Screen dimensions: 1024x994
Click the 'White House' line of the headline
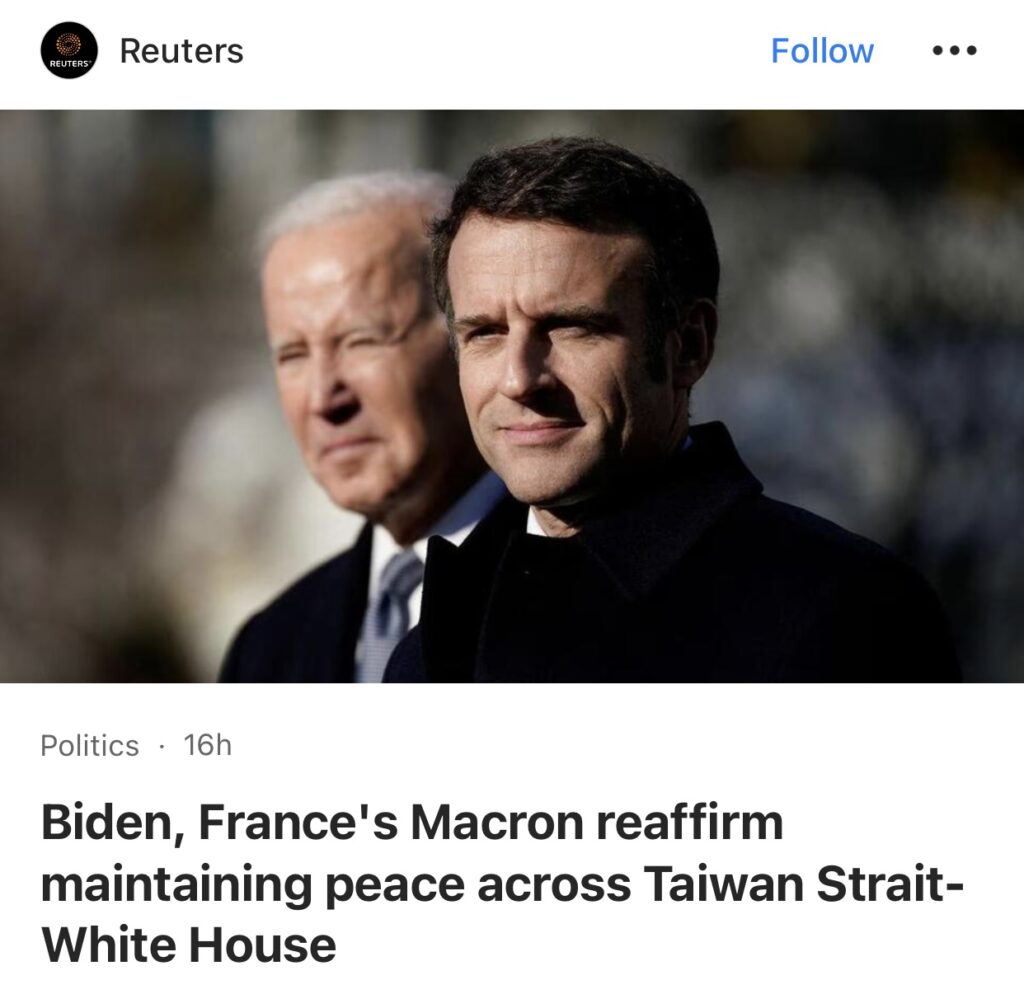(x=189, y=944)
